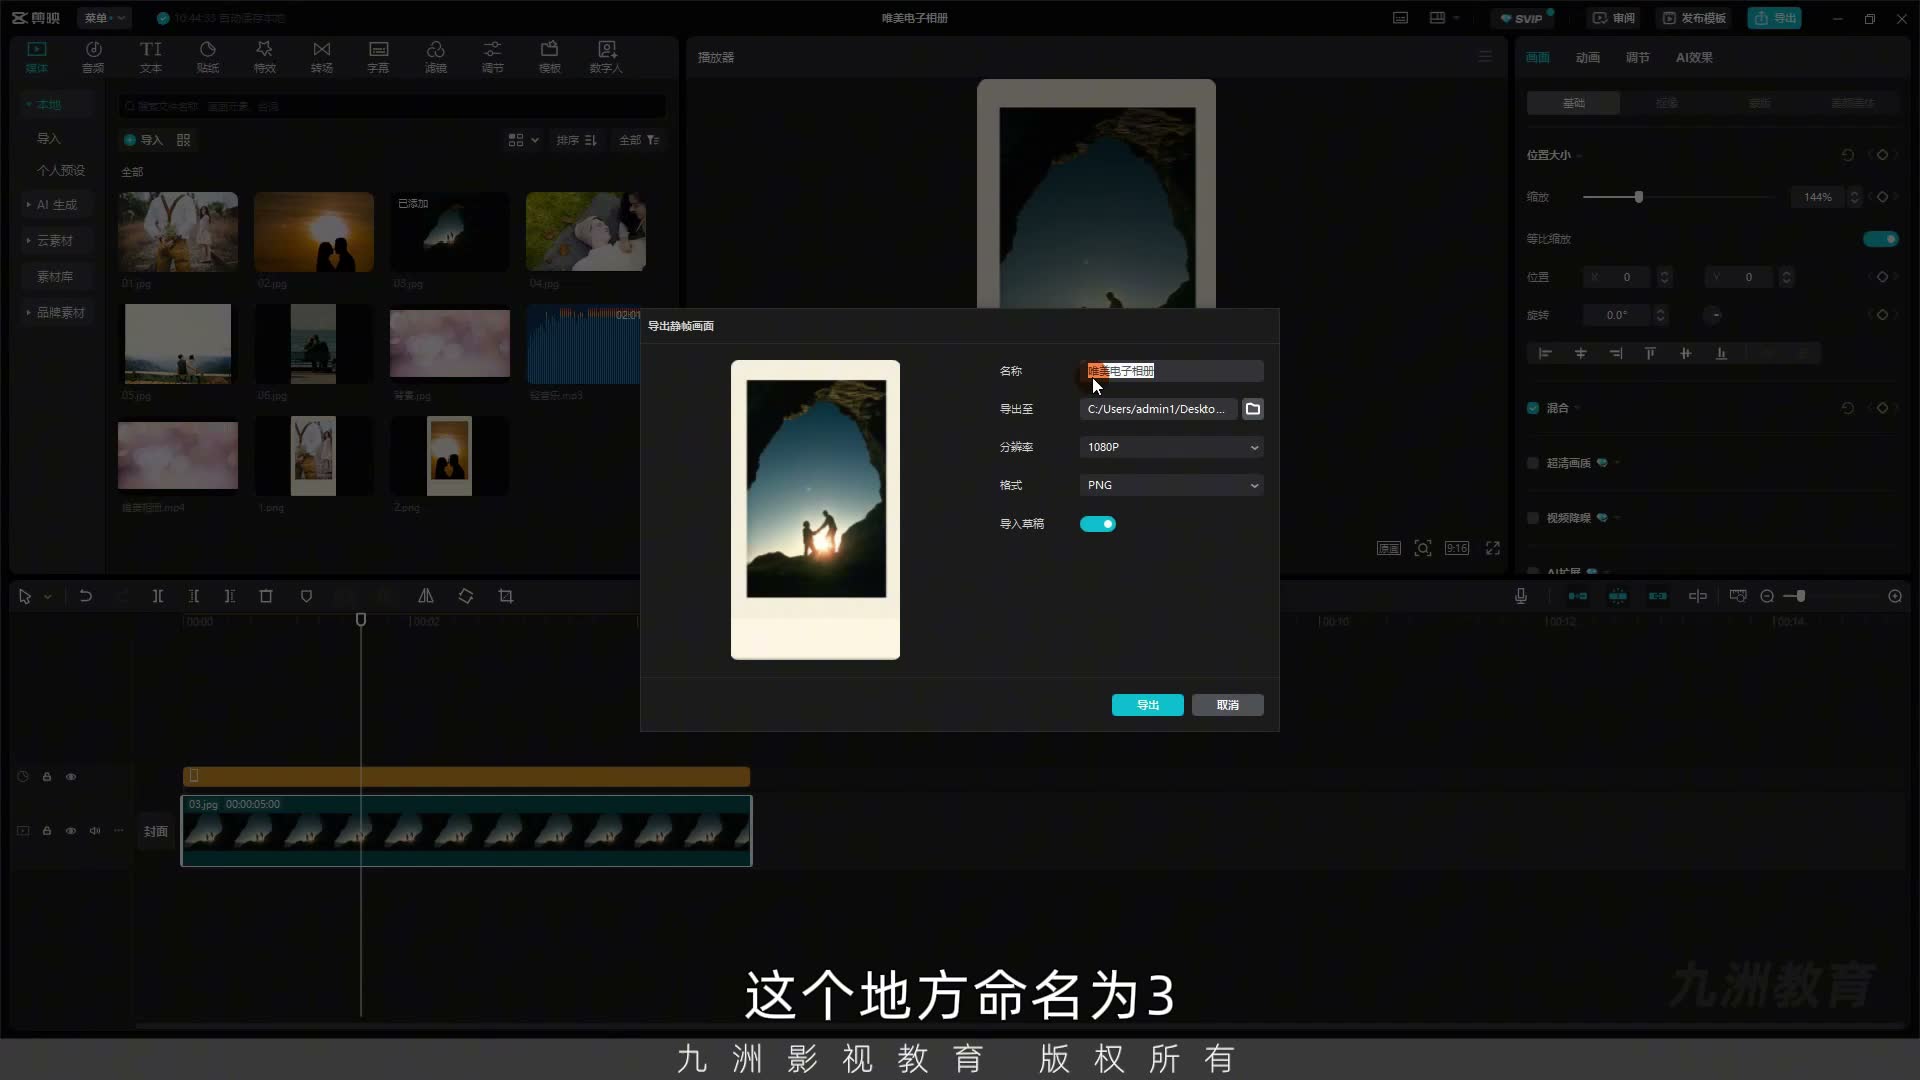The image size is (1920, 1080).
Task: Open the Filters (滤镜) tool icon
Action: pos(436,57)
